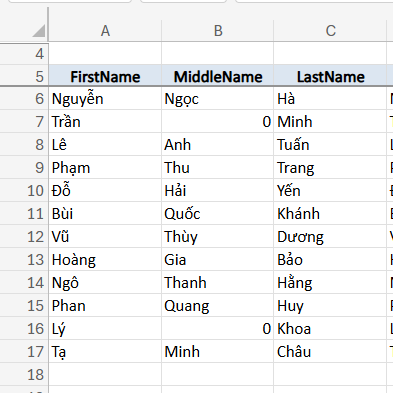Viewport: 393px width, 393px height.
Task: Select row 13 header
Action: point(24,260)
